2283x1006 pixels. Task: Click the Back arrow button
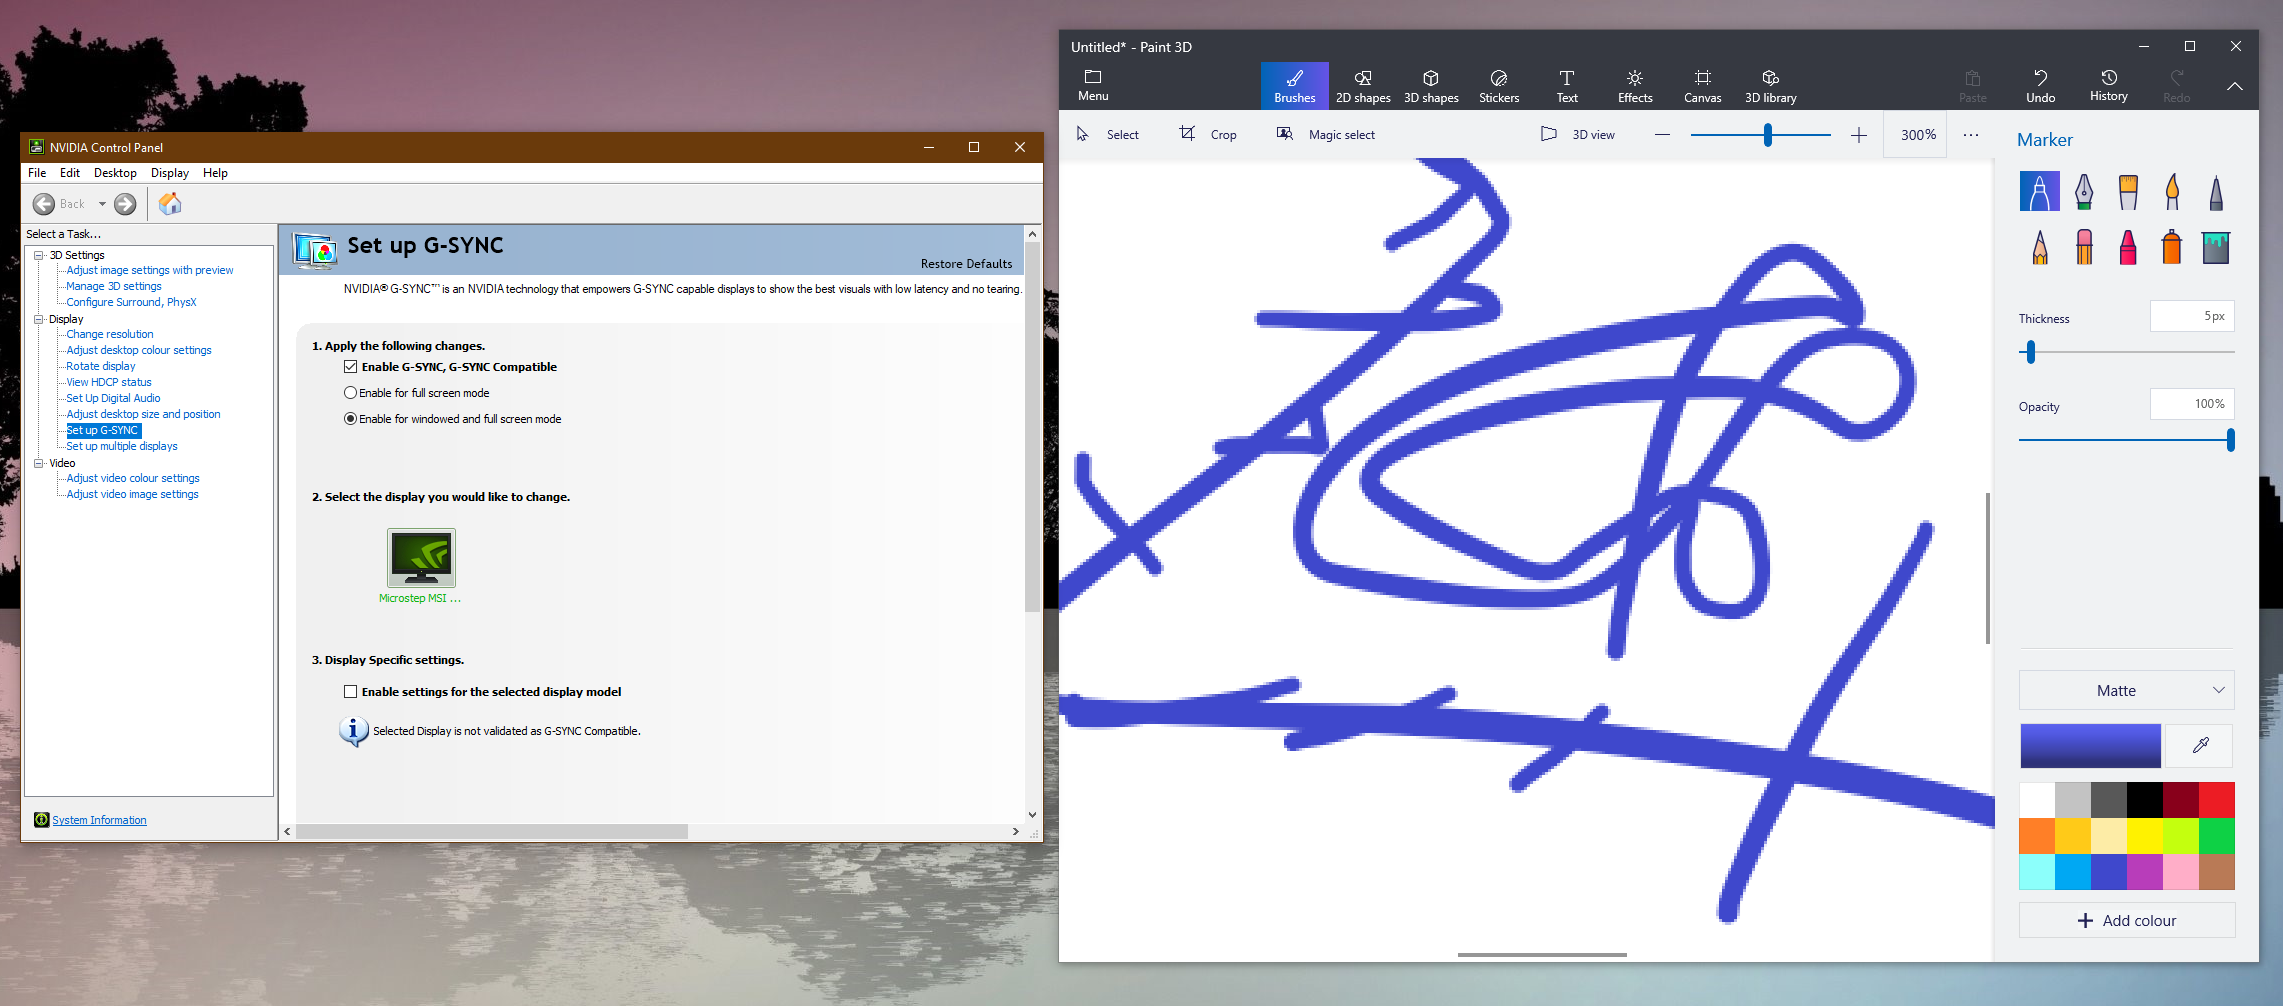44,204
